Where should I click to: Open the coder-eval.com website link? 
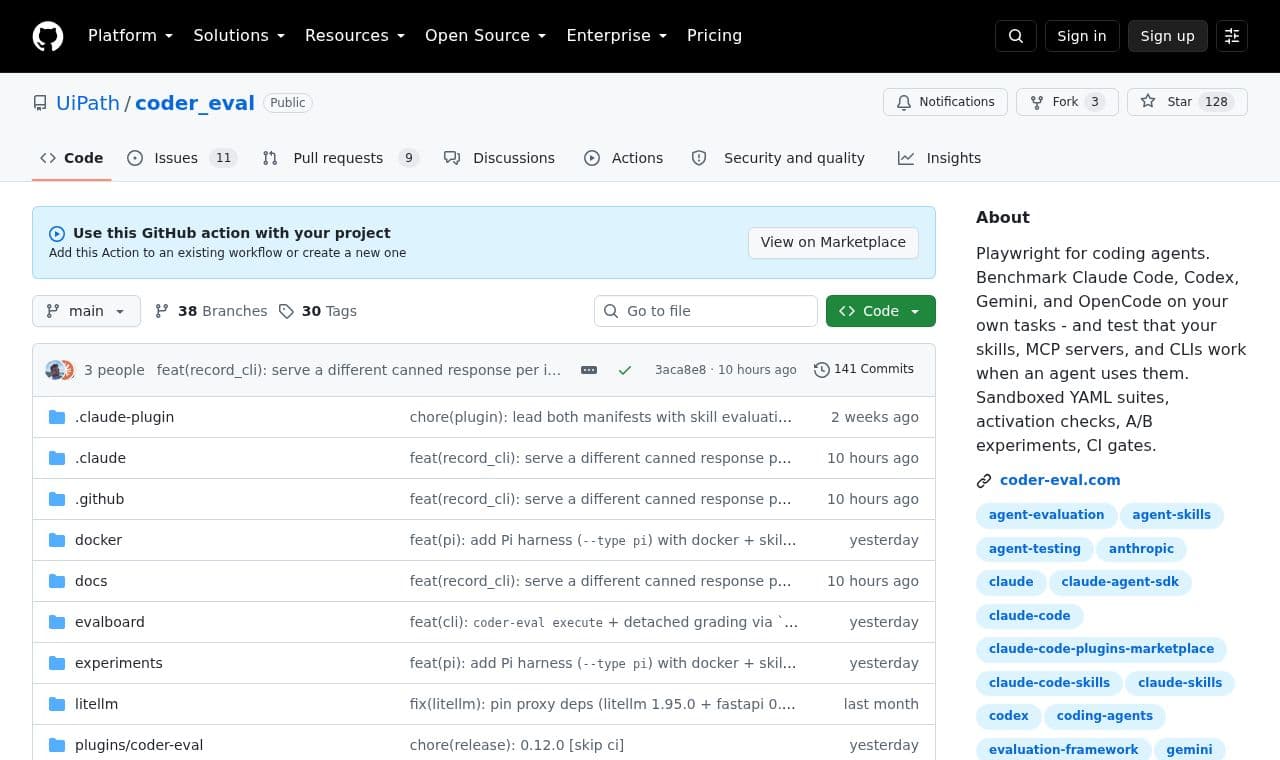[x=1060, y=480]
